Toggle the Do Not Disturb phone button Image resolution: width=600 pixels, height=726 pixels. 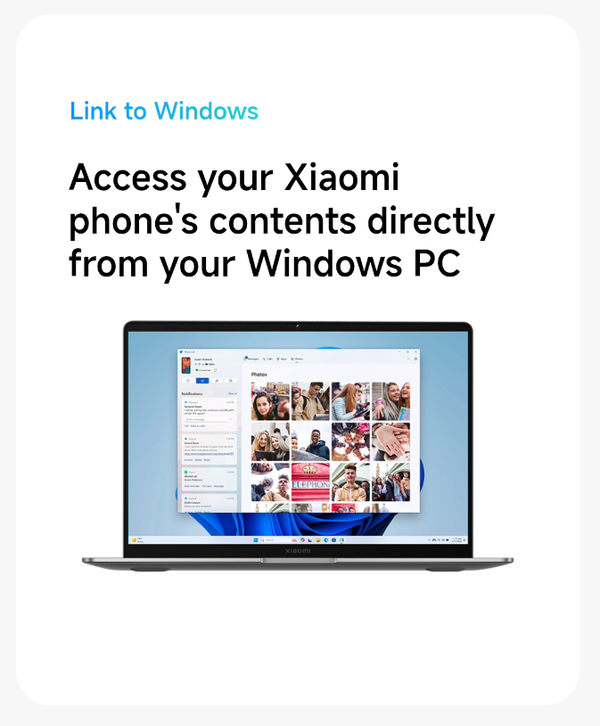[x=188, y=381]
